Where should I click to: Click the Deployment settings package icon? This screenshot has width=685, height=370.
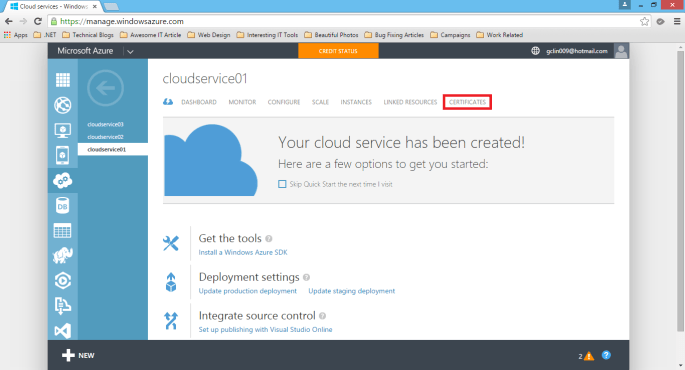(171, 282)
